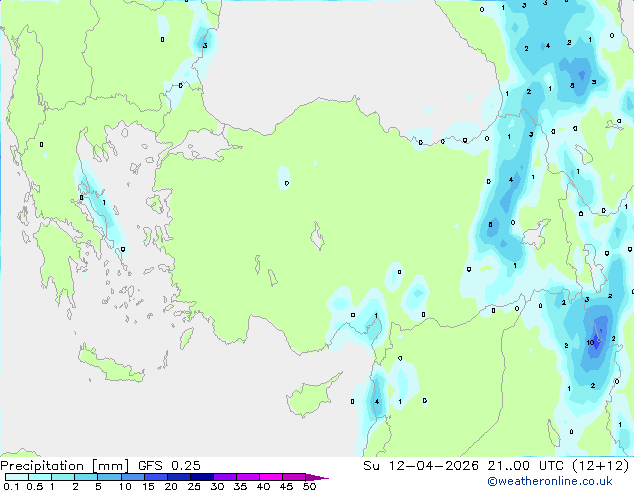Click the 40–45 mm magenta legend box
Viewport: 634px width, 490px height.
271,477
